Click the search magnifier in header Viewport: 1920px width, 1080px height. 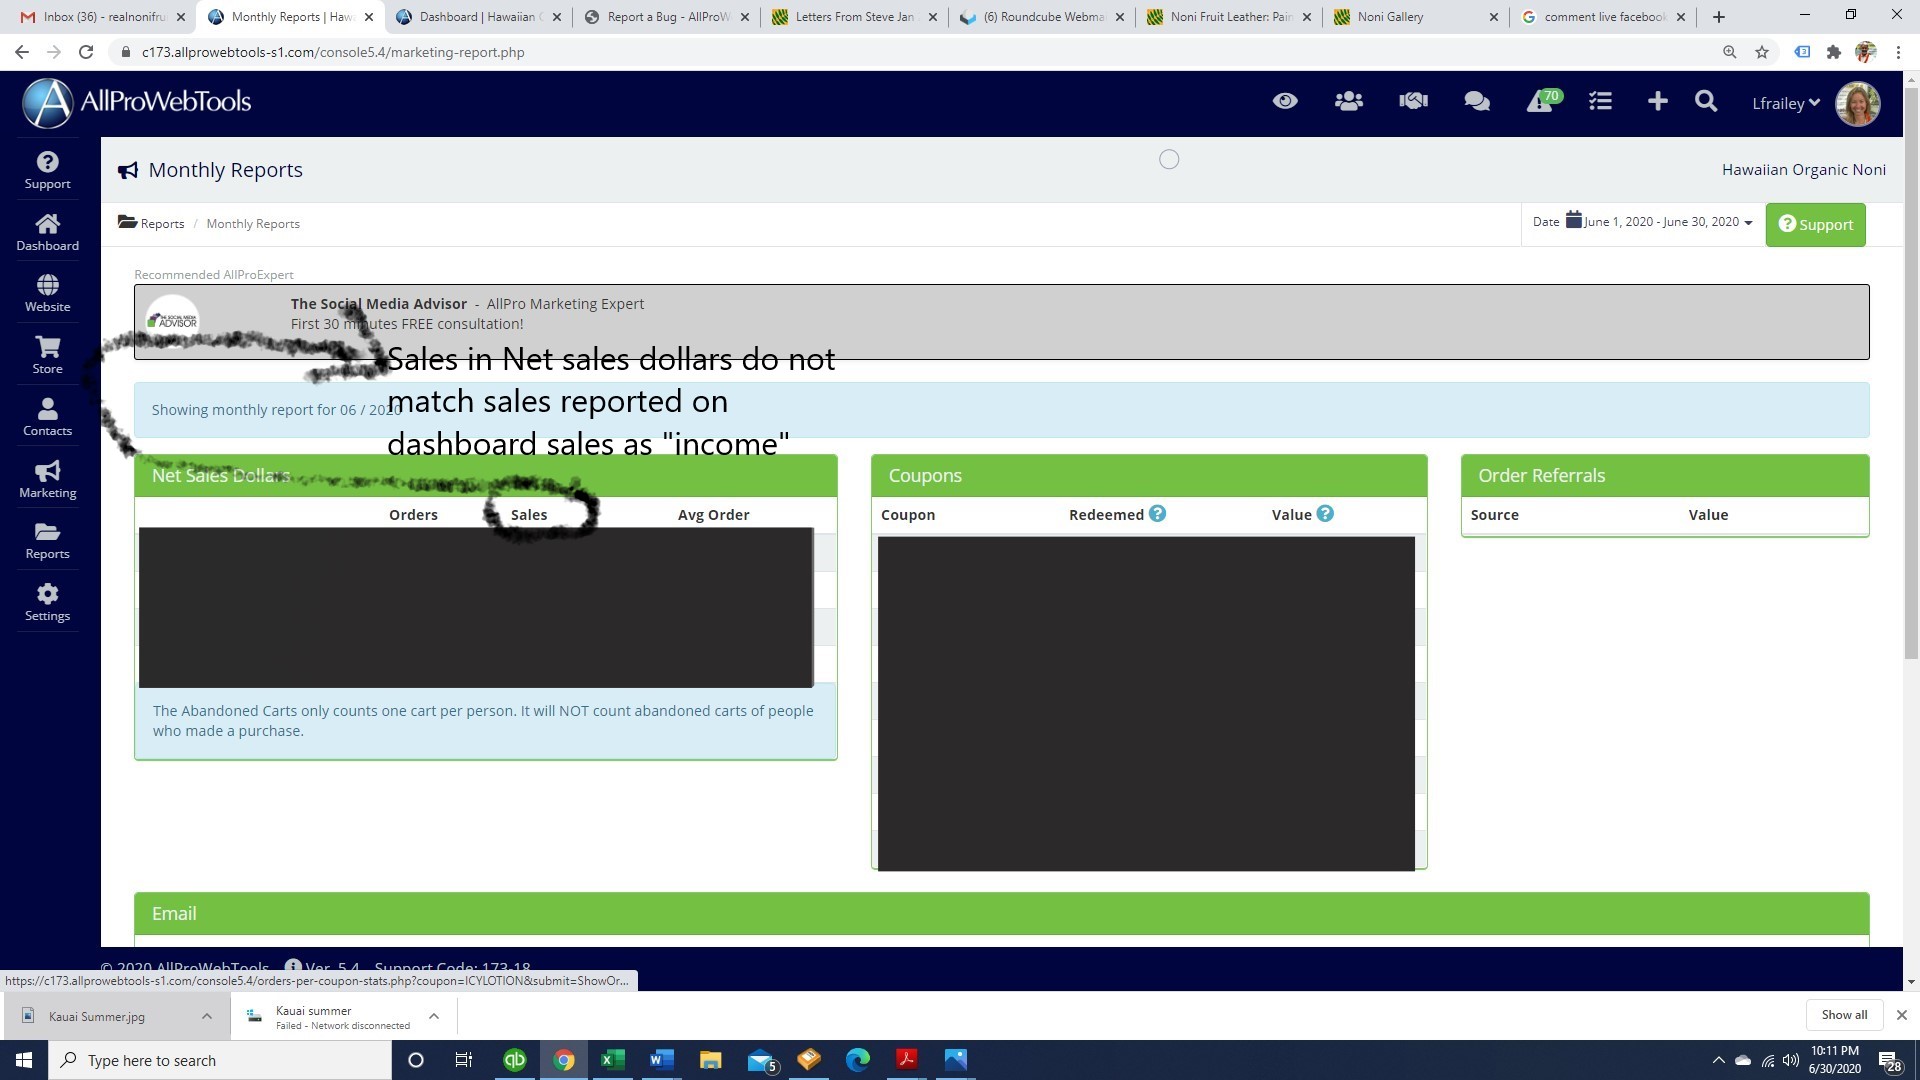tap(1706, 101)
